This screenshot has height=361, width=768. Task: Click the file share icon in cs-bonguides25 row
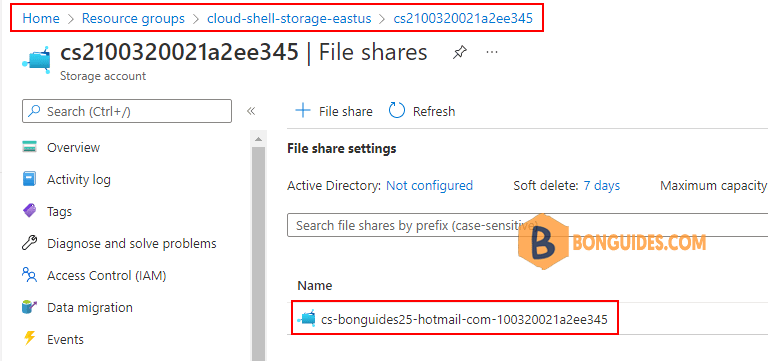click(307, 319)
